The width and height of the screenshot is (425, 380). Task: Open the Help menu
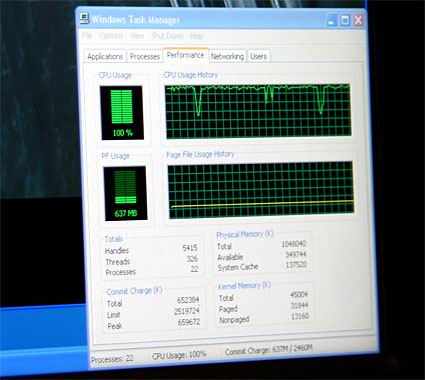click(196, 36)
